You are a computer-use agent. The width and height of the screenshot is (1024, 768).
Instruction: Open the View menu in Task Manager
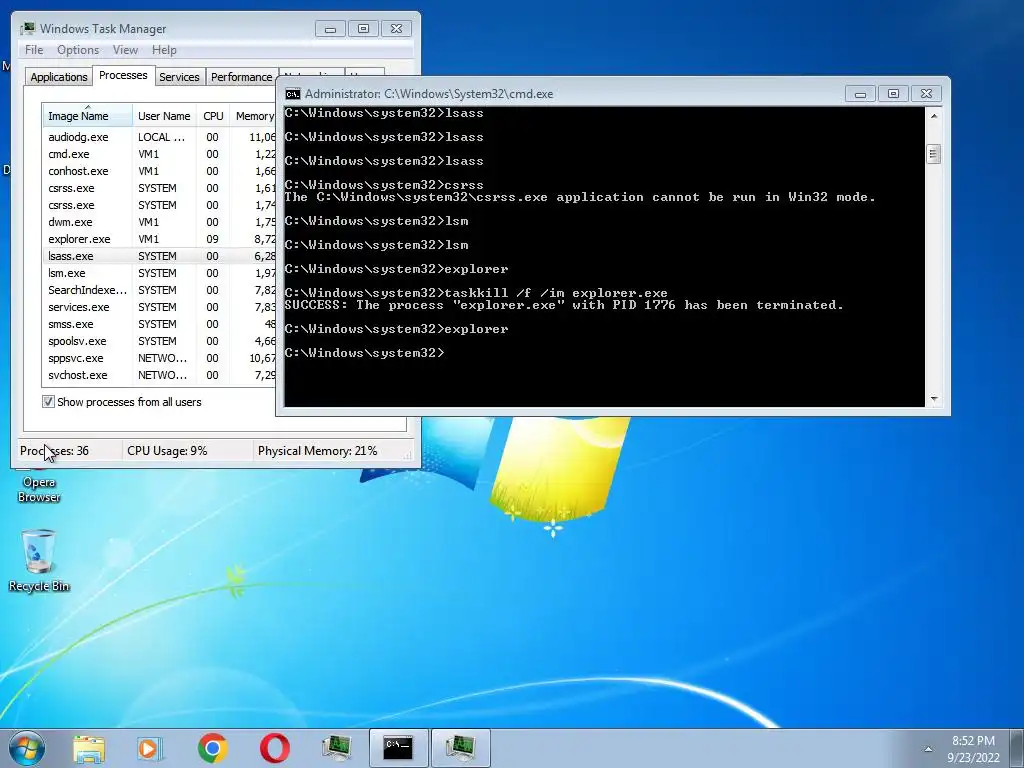[x=125, y=50]
